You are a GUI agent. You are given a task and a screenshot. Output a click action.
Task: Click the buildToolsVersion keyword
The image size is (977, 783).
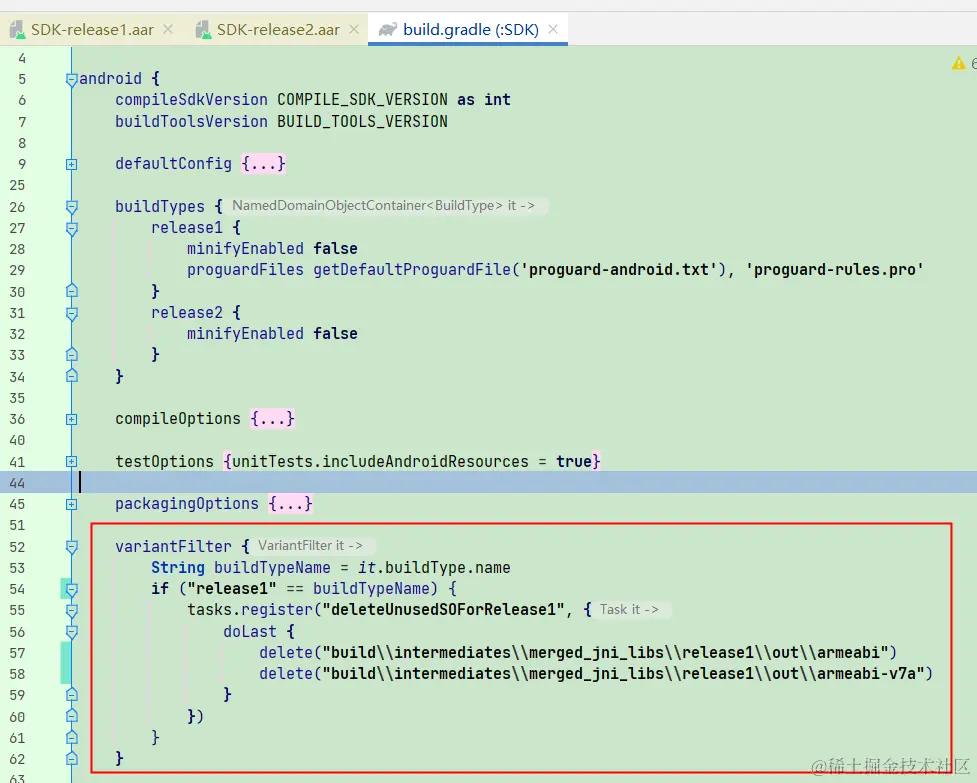[x=191, y=121]
